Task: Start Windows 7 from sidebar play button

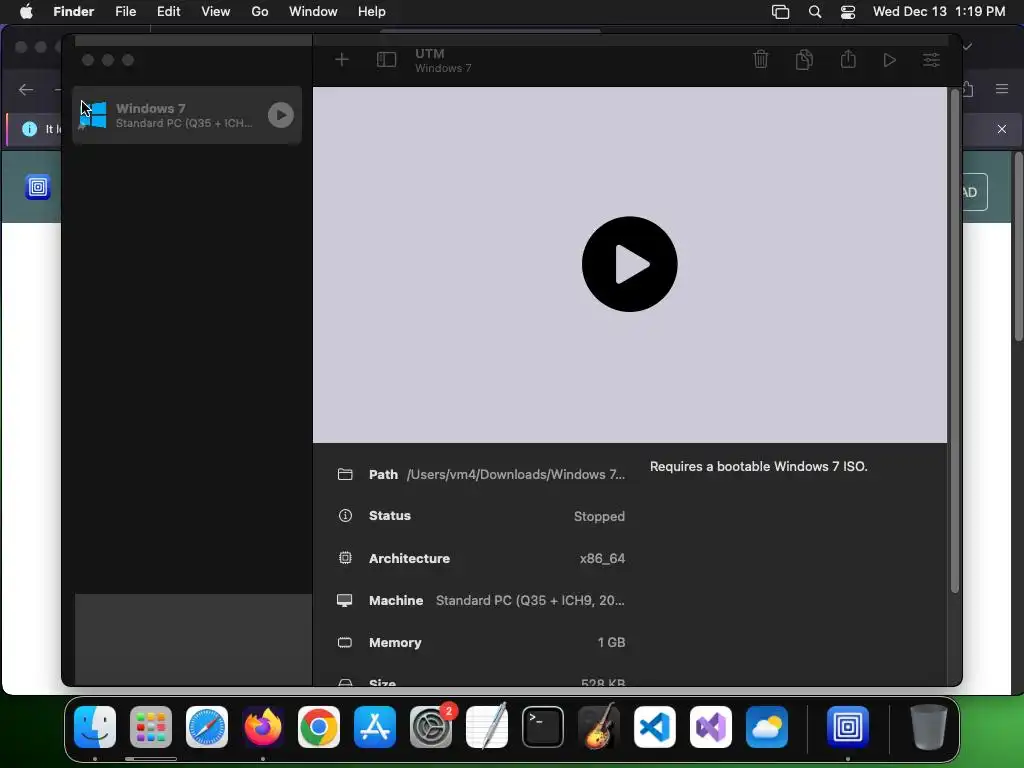Action: coord(281,115)
